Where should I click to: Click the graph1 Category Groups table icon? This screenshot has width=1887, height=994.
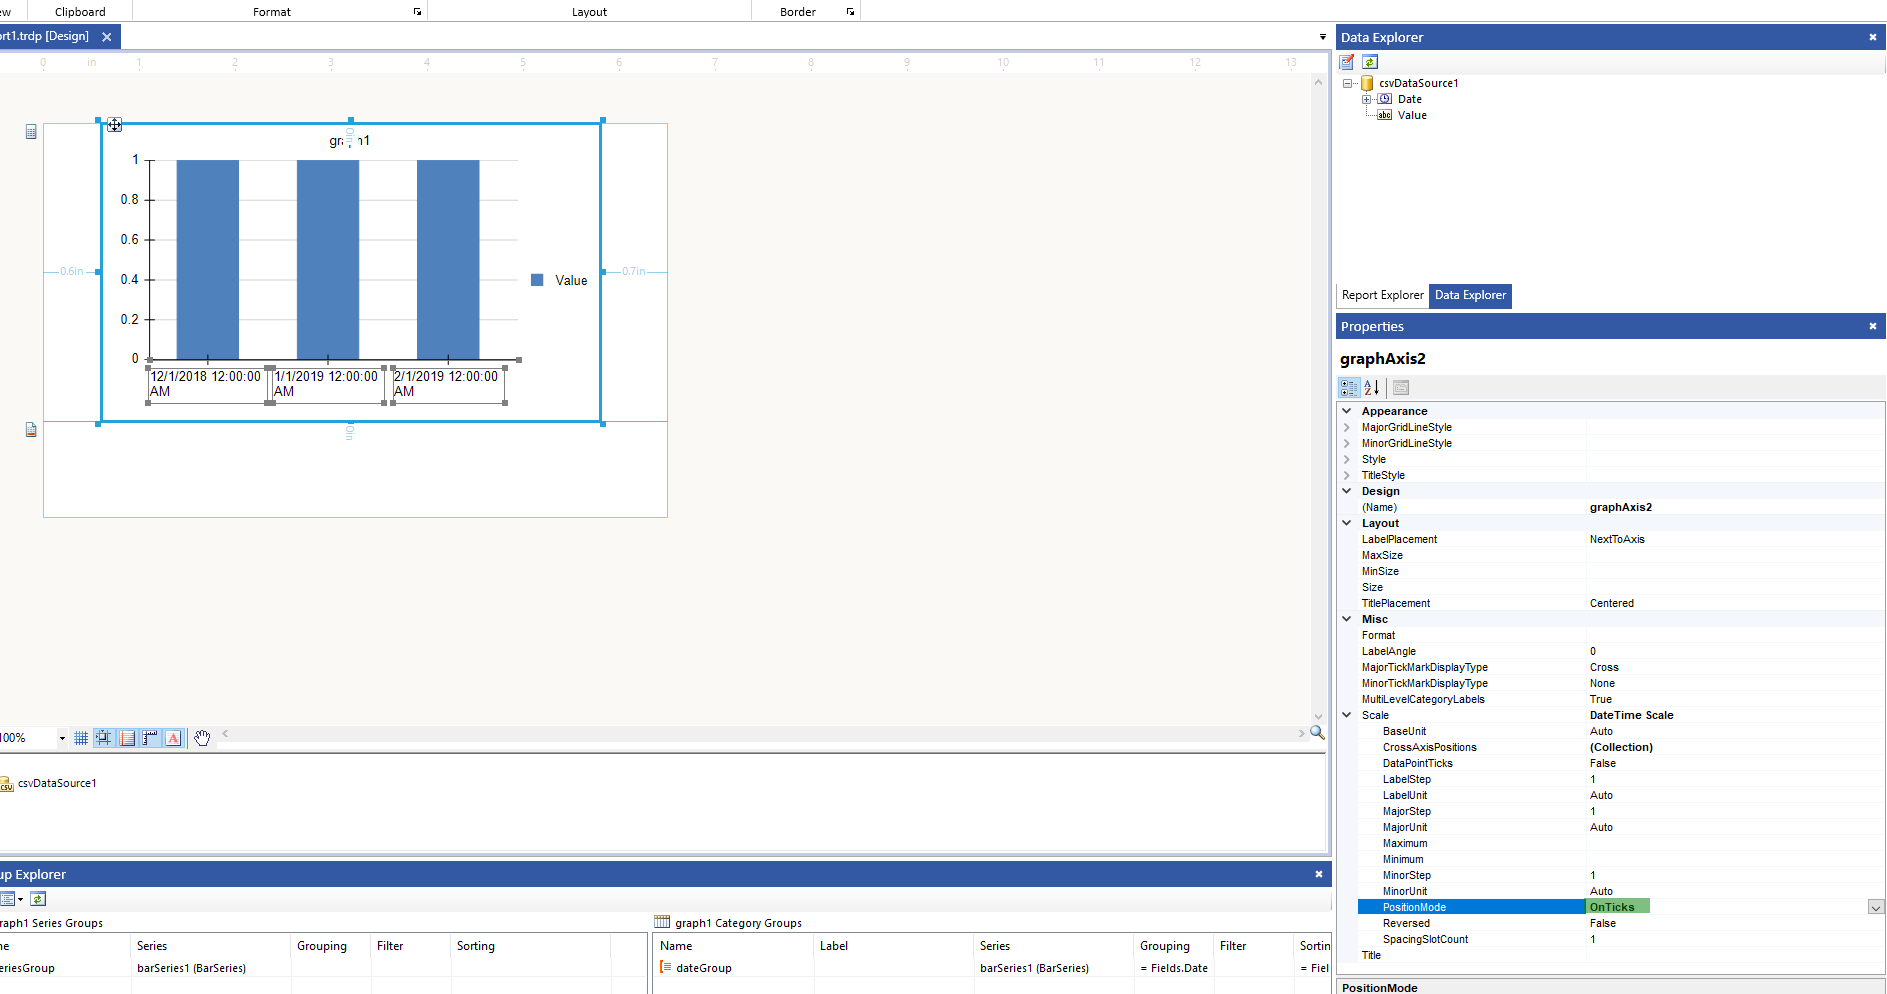pos(662,922)
